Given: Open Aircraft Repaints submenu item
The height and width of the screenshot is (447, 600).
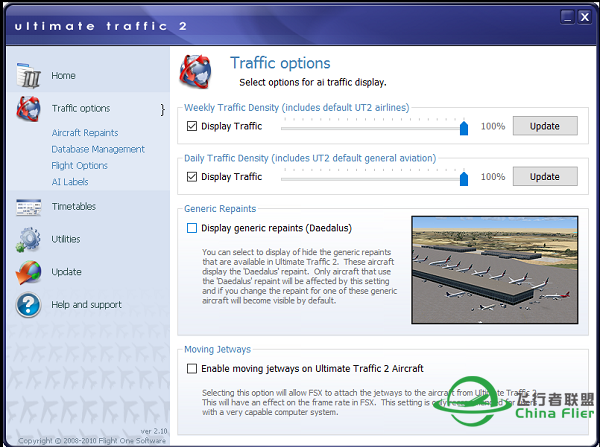Looking at the screenshot, I should point(85,133).
